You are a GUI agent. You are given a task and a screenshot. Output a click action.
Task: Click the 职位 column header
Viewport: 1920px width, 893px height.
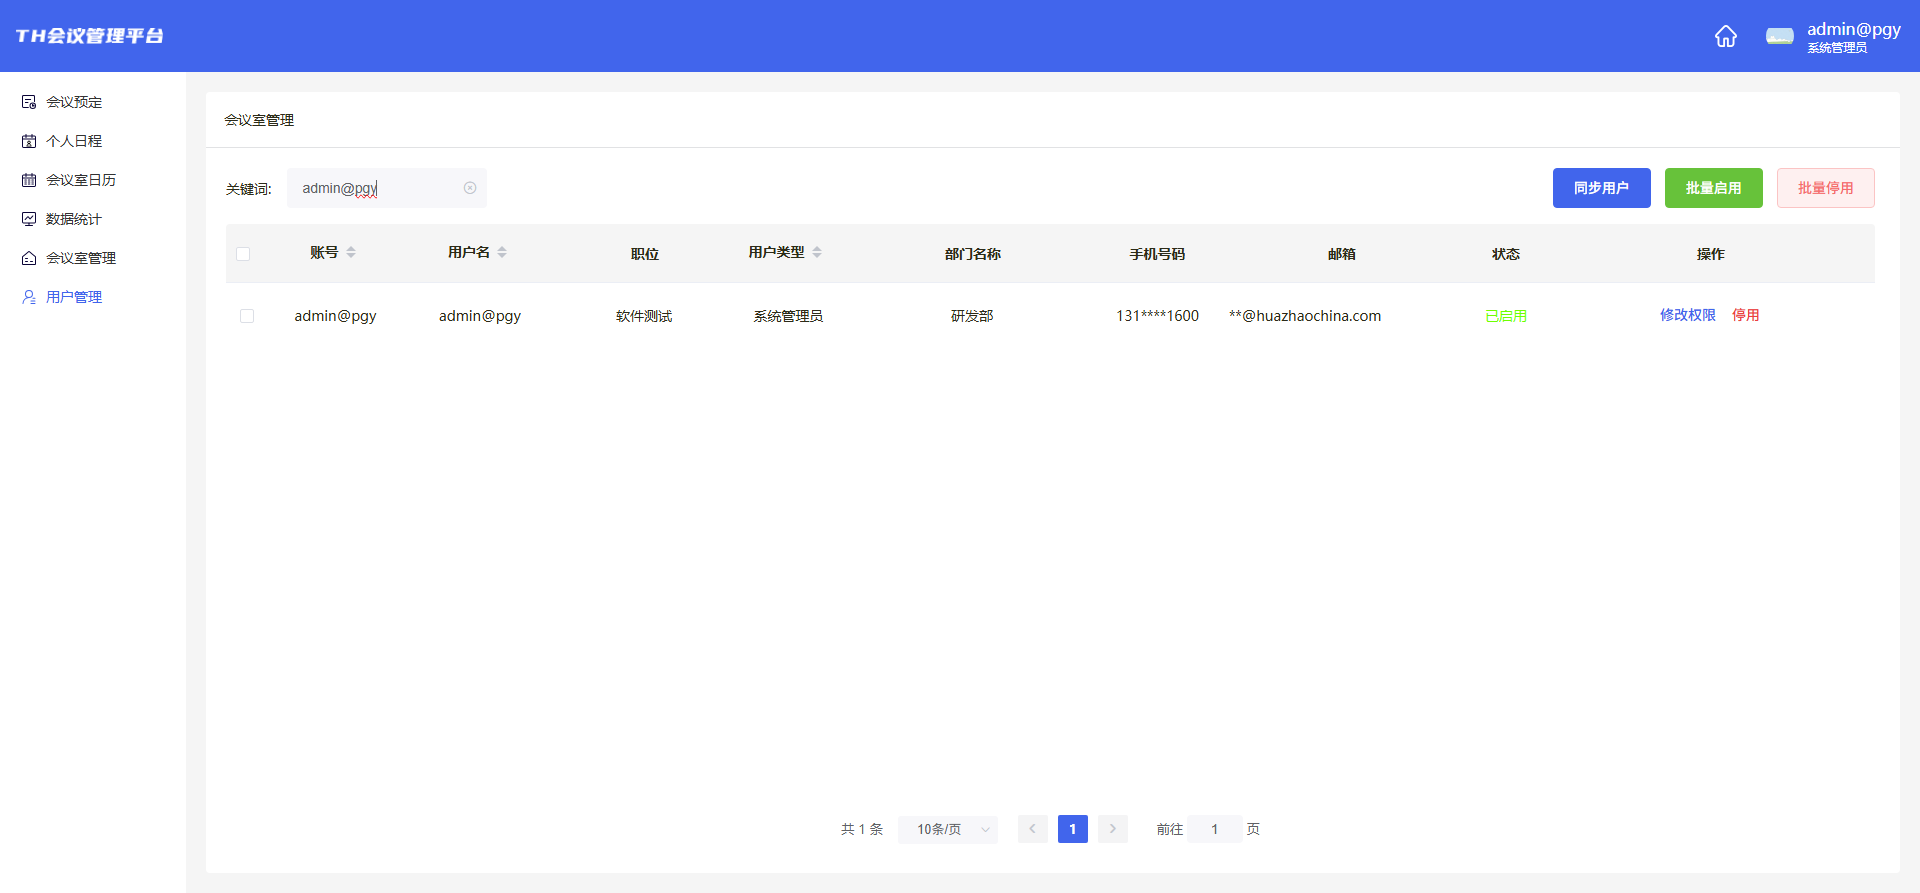(645, 254)
